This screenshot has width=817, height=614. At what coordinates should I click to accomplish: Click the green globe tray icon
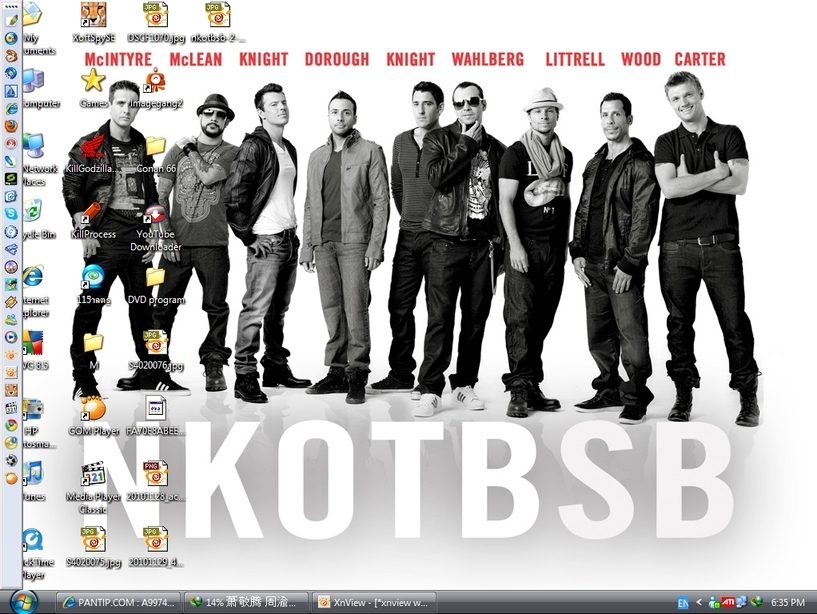point(757,602)
